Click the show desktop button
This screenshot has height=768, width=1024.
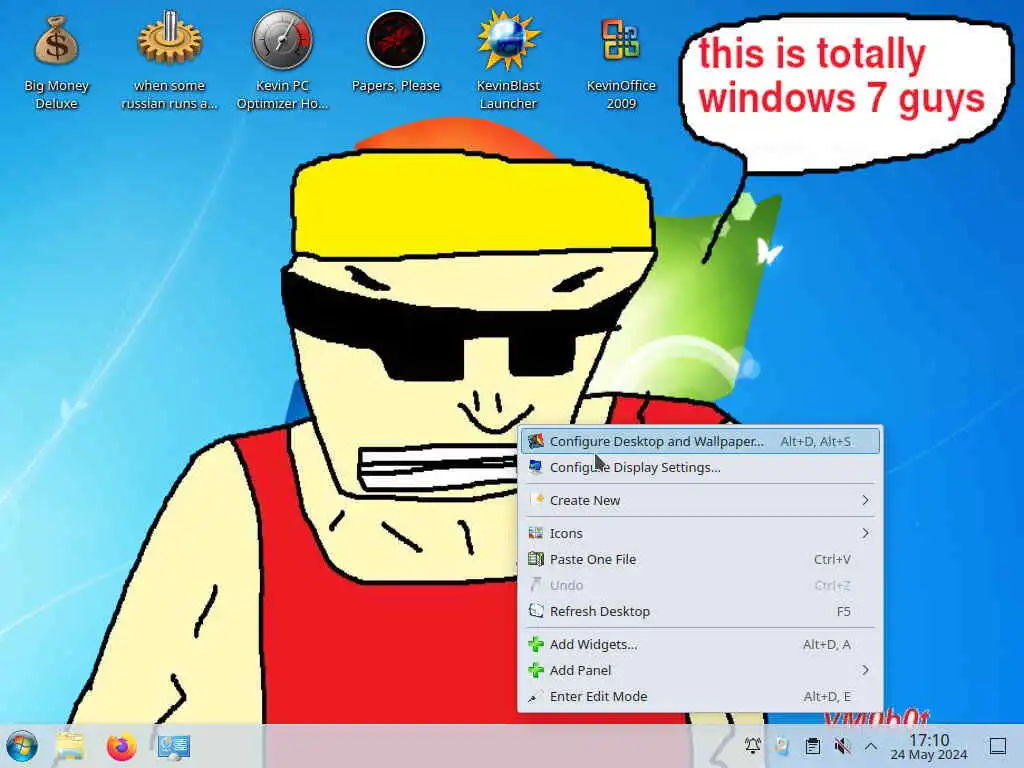coord(998,746)
